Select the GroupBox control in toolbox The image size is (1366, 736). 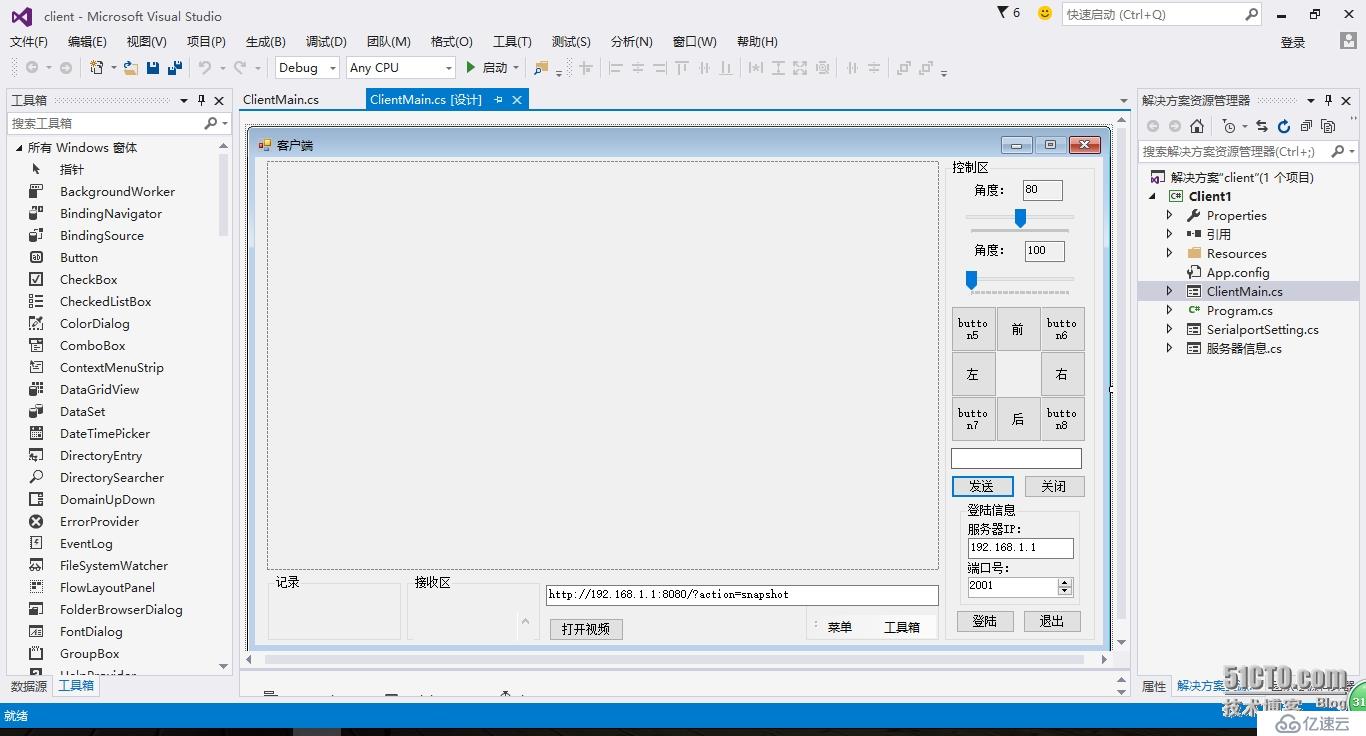point(89,653)
